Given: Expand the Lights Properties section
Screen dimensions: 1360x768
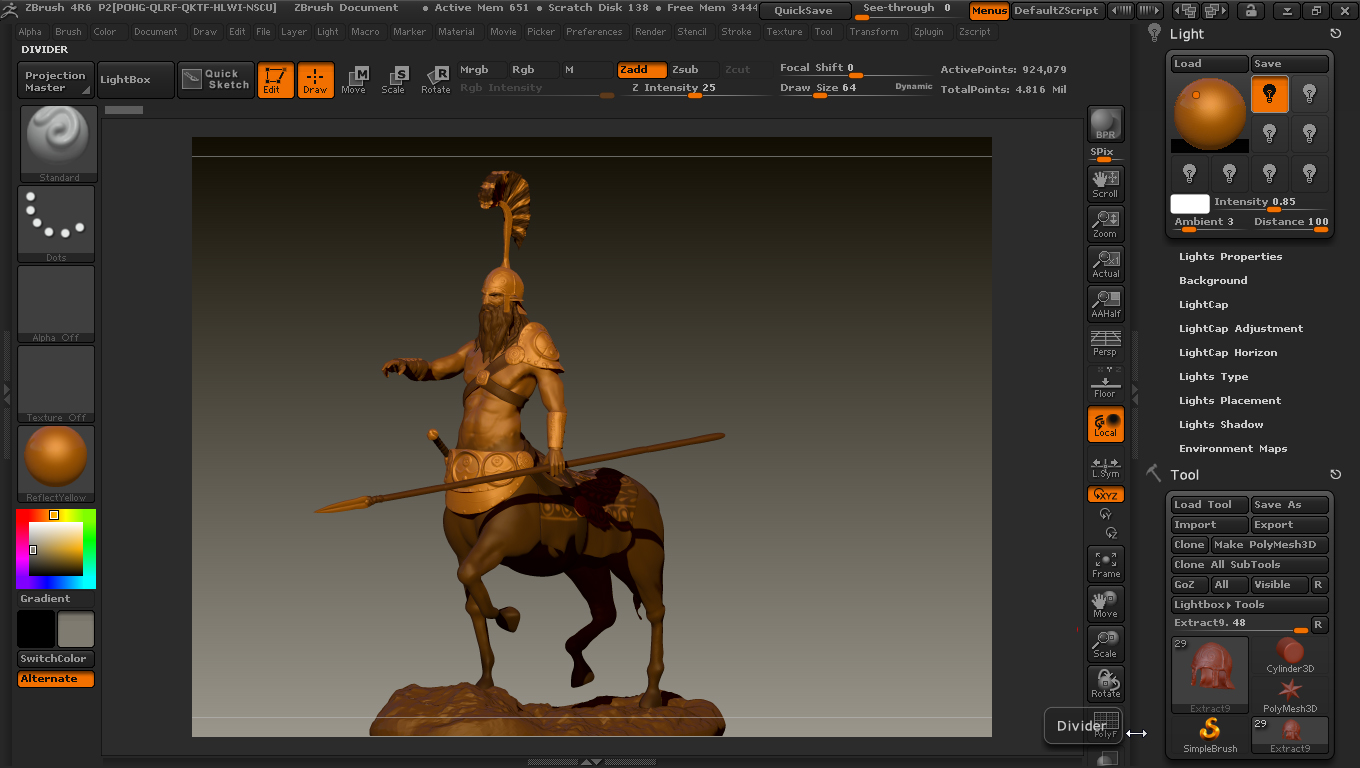Looking at the screenshot, I should pyautogui.click(x=1230, y=257).
